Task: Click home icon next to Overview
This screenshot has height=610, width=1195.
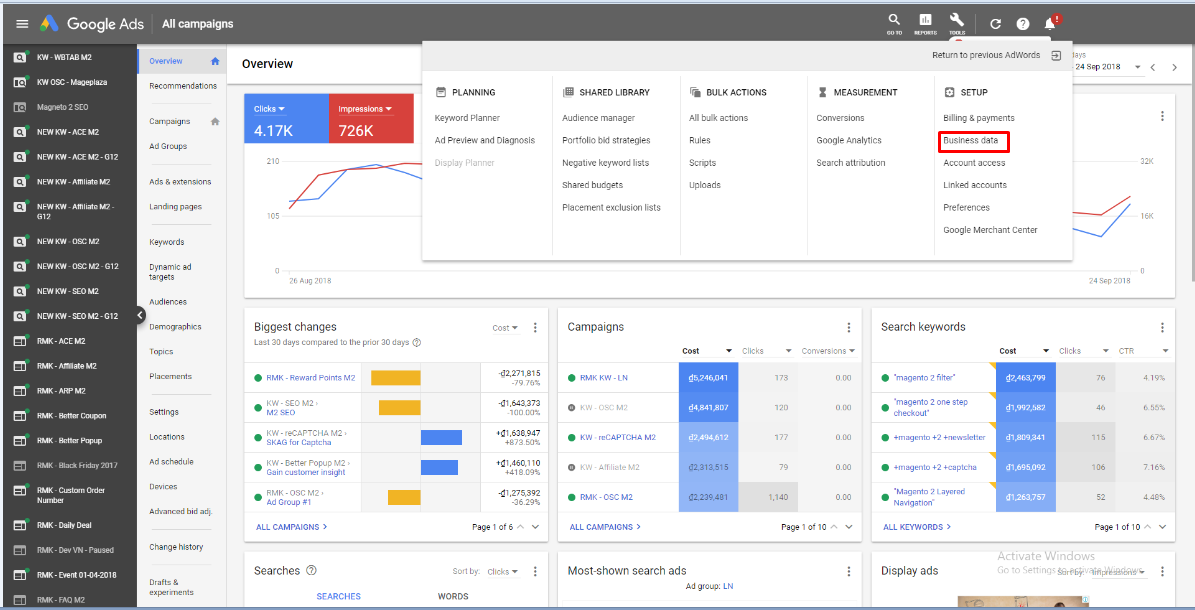Action: (215, 61)
